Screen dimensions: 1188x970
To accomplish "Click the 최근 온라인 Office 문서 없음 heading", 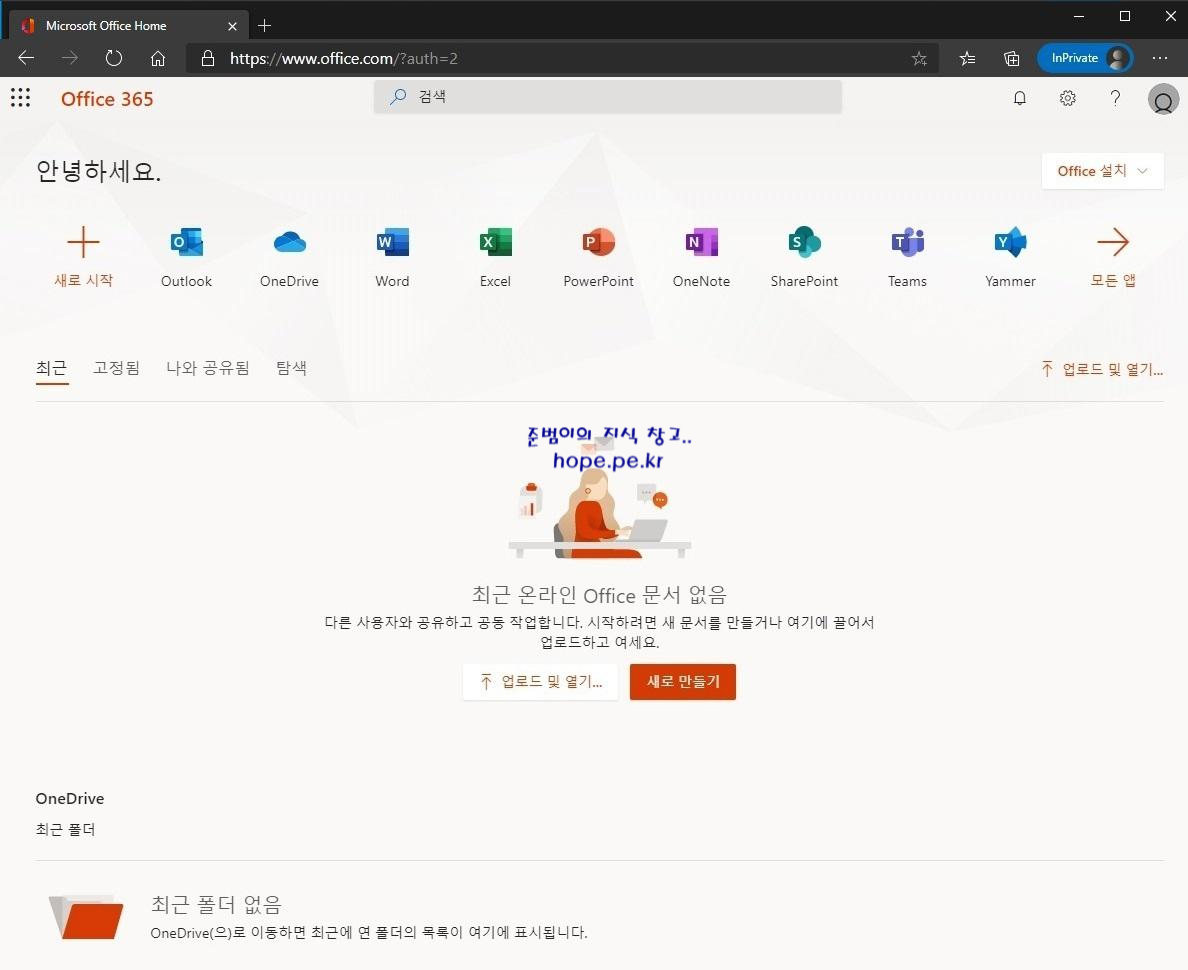I will click(599, 595).
